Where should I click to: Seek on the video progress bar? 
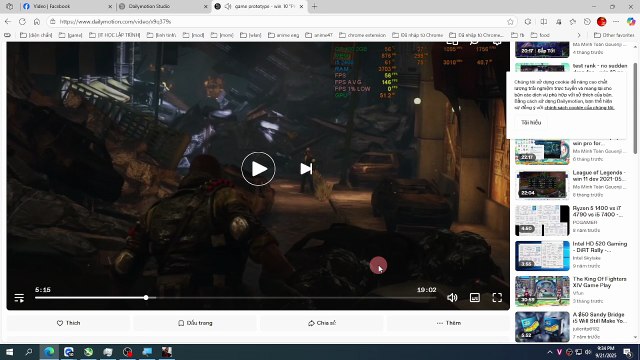click(x=236, y=298)
